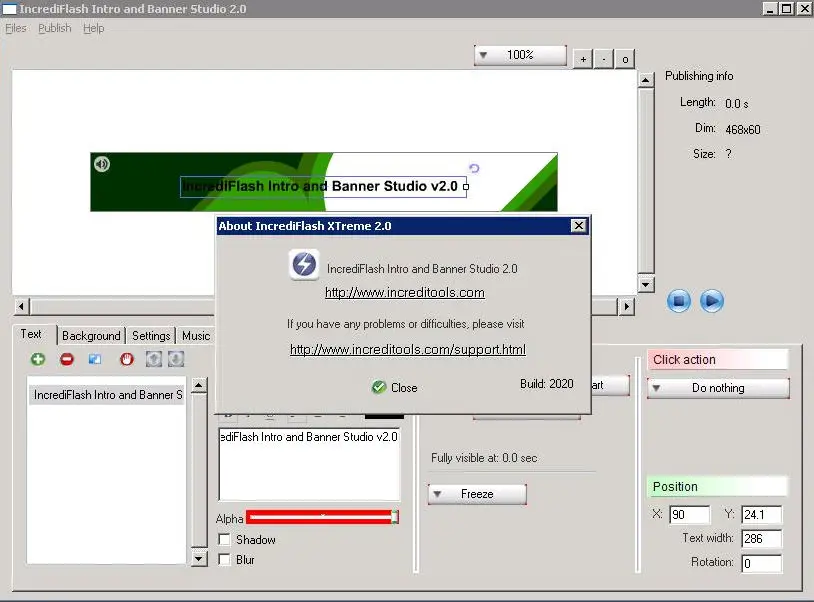Click the IncrediFlash lightning logo in About dialog
This screenshot has height=602, width=814.
point(304,265)
